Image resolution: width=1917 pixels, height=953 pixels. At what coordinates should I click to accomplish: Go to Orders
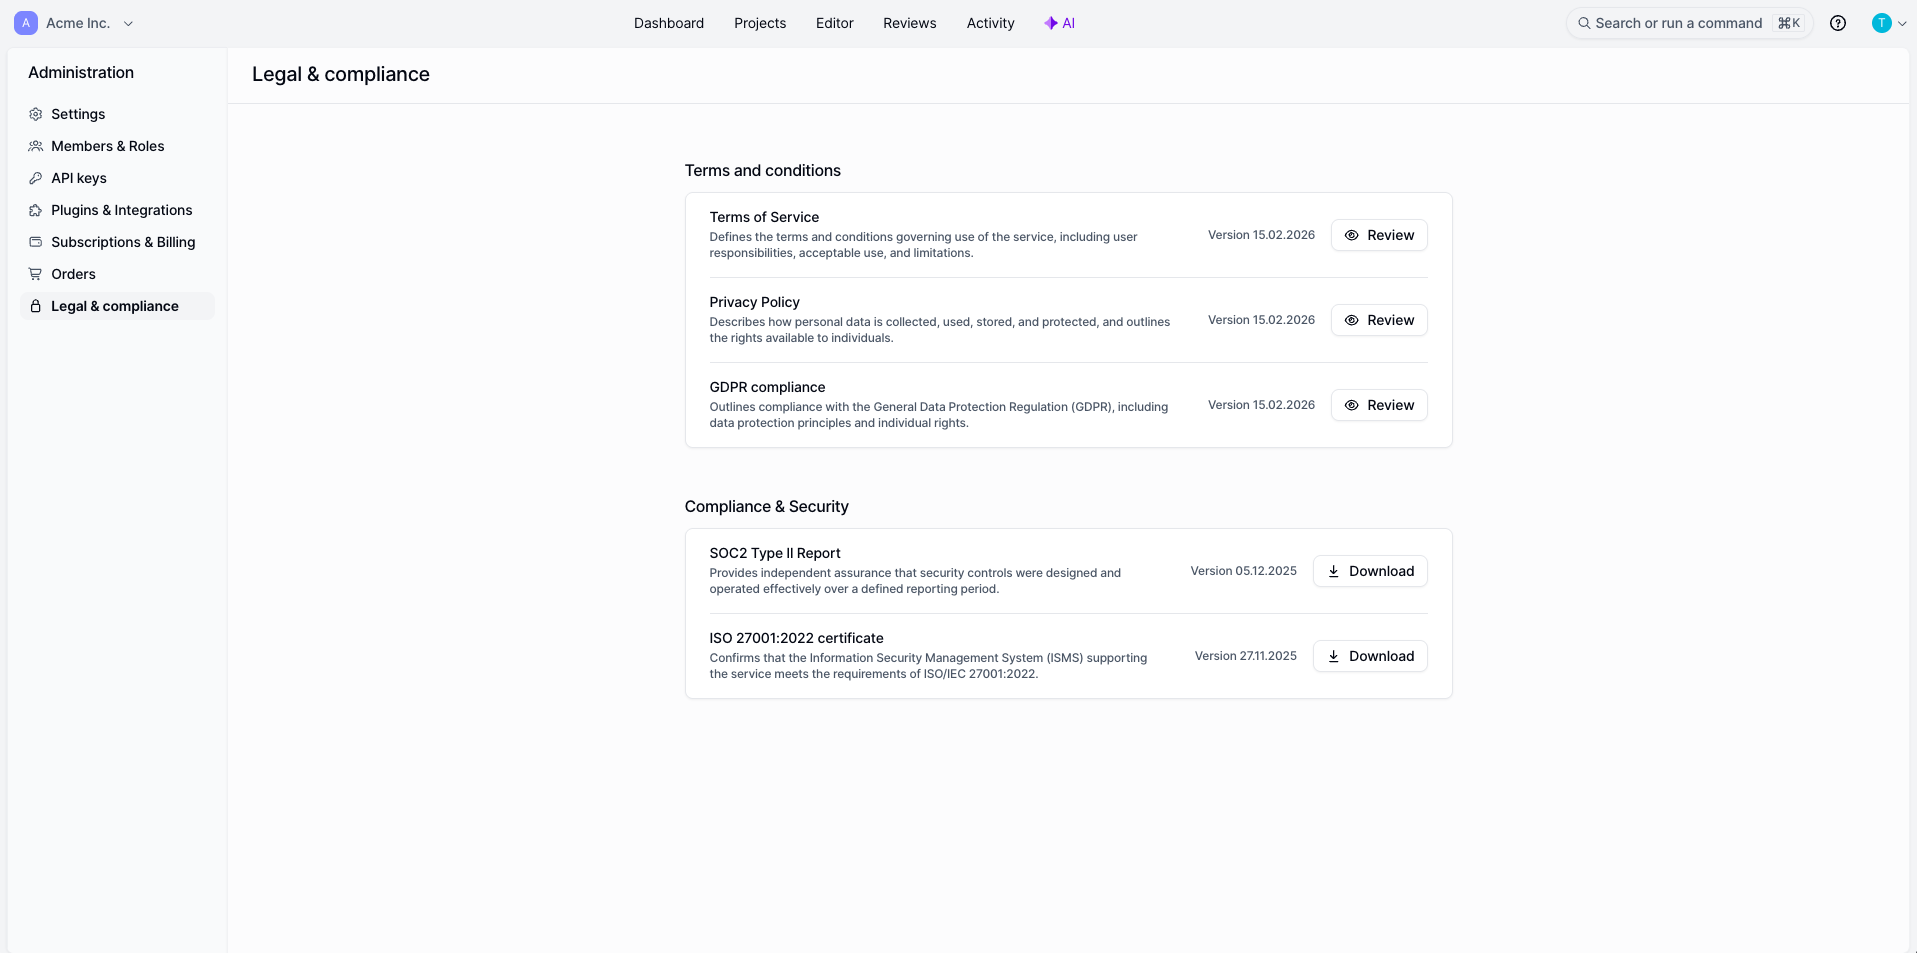tap(117, 274)
